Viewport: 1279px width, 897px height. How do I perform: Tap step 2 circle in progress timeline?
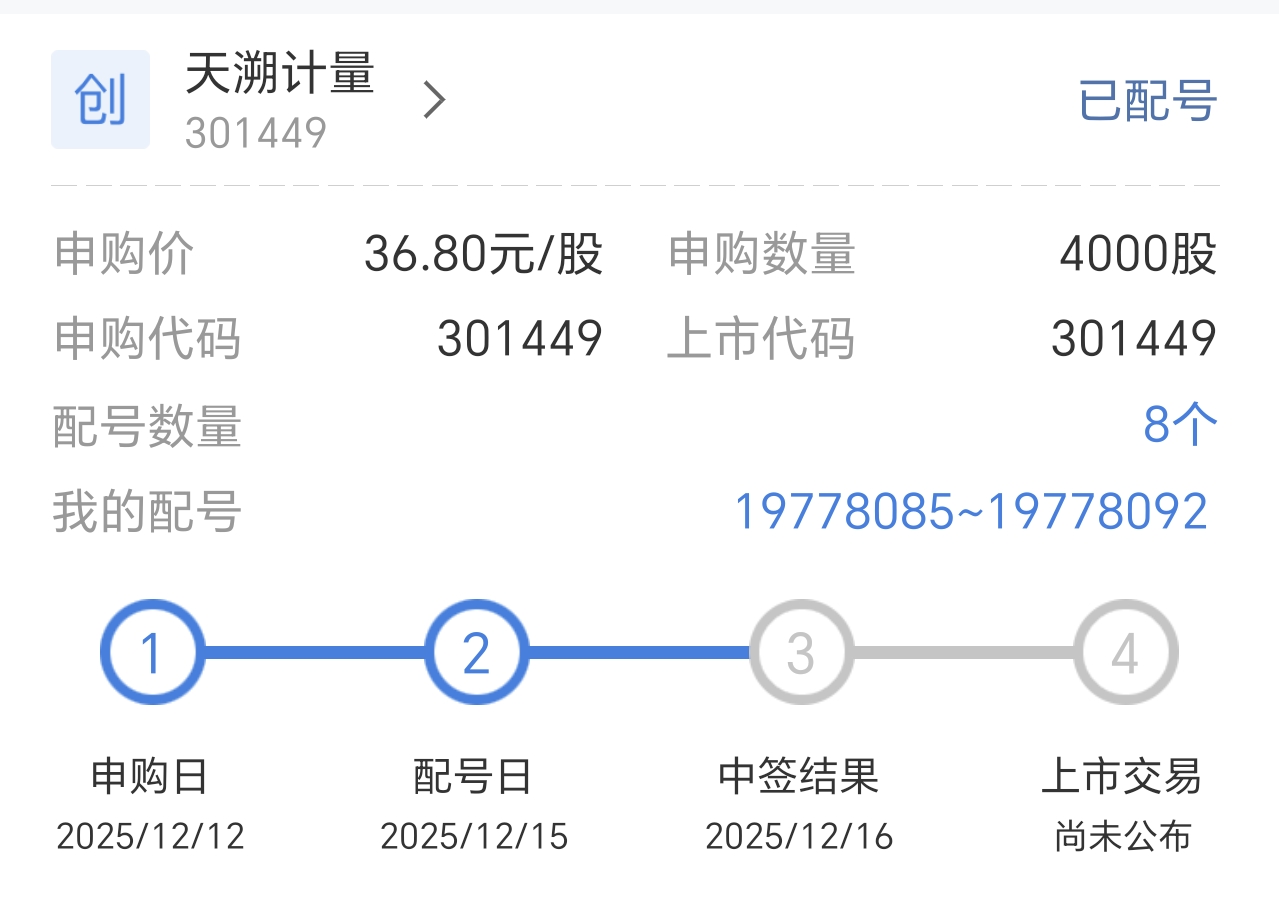pos(476,652)
